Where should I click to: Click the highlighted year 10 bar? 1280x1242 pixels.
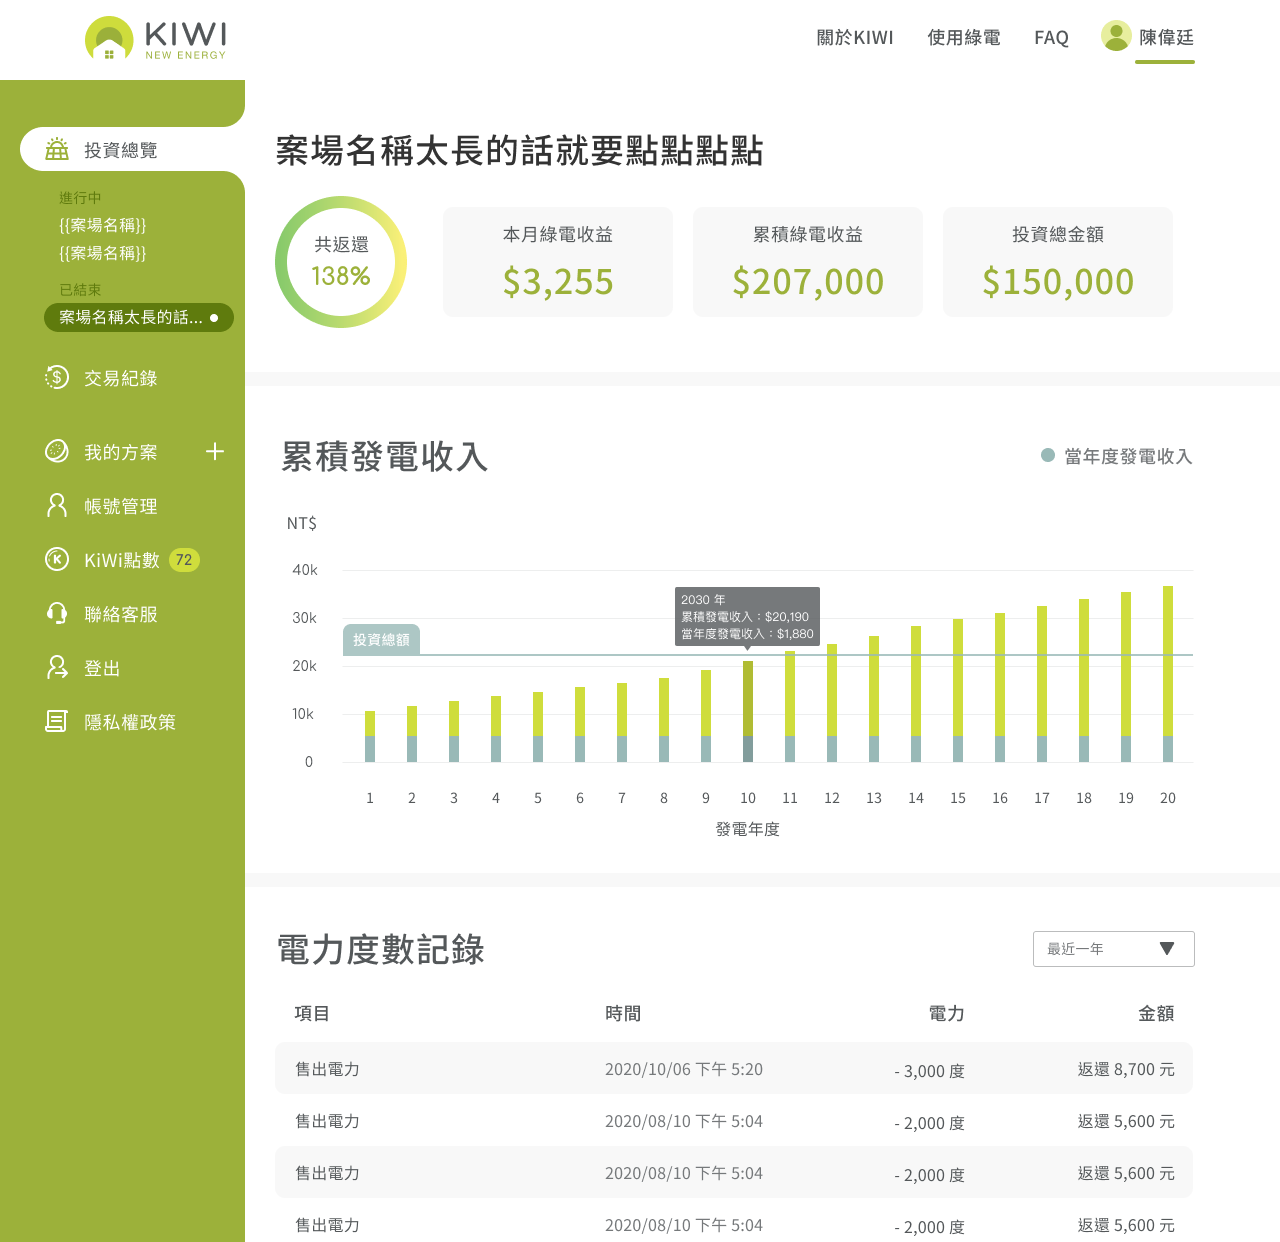[x=748, y=711]
